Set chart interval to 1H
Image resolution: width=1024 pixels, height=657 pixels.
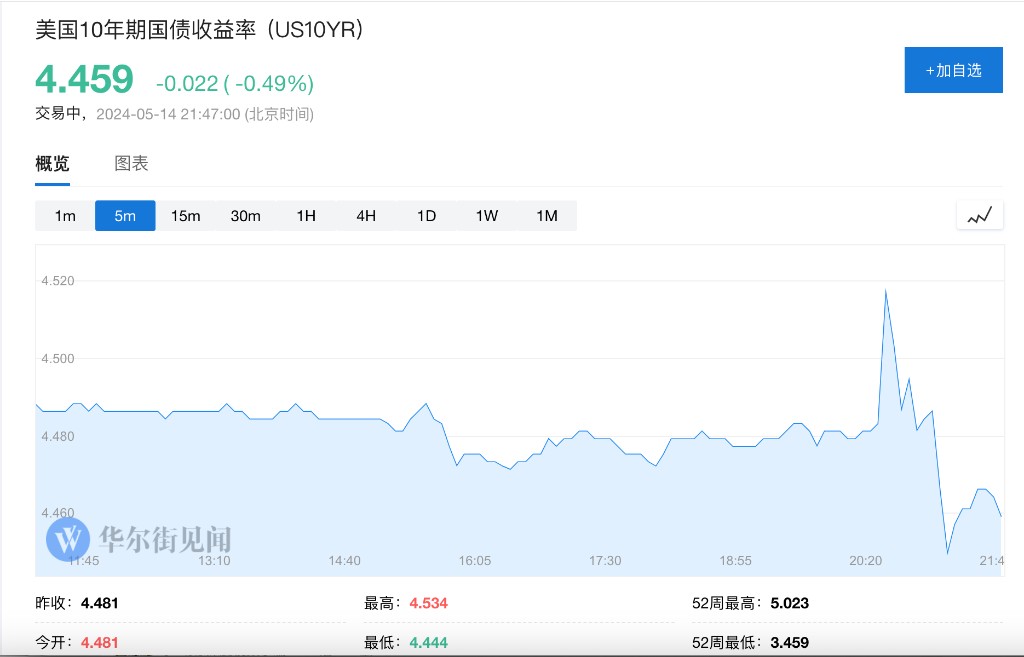click(306, 216)
